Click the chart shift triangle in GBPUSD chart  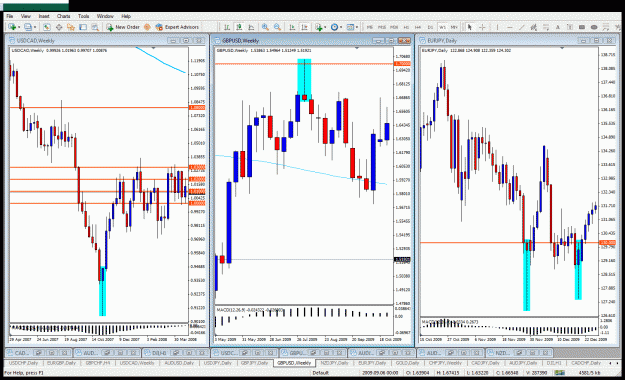(x=357, y=48)
